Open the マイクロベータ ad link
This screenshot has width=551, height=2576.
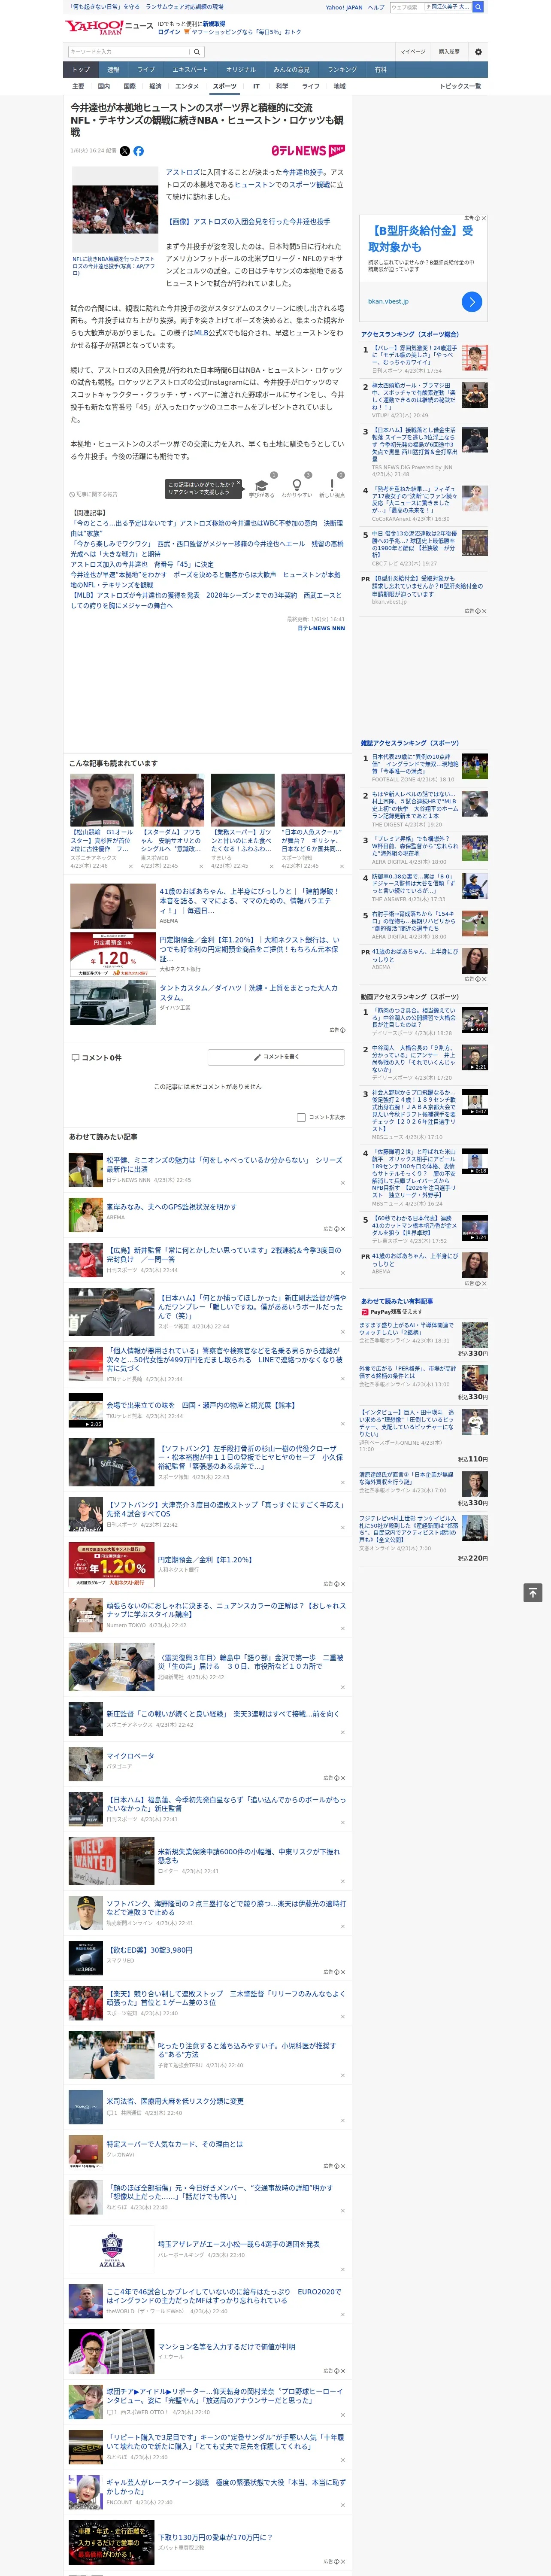pos(130,1756)
